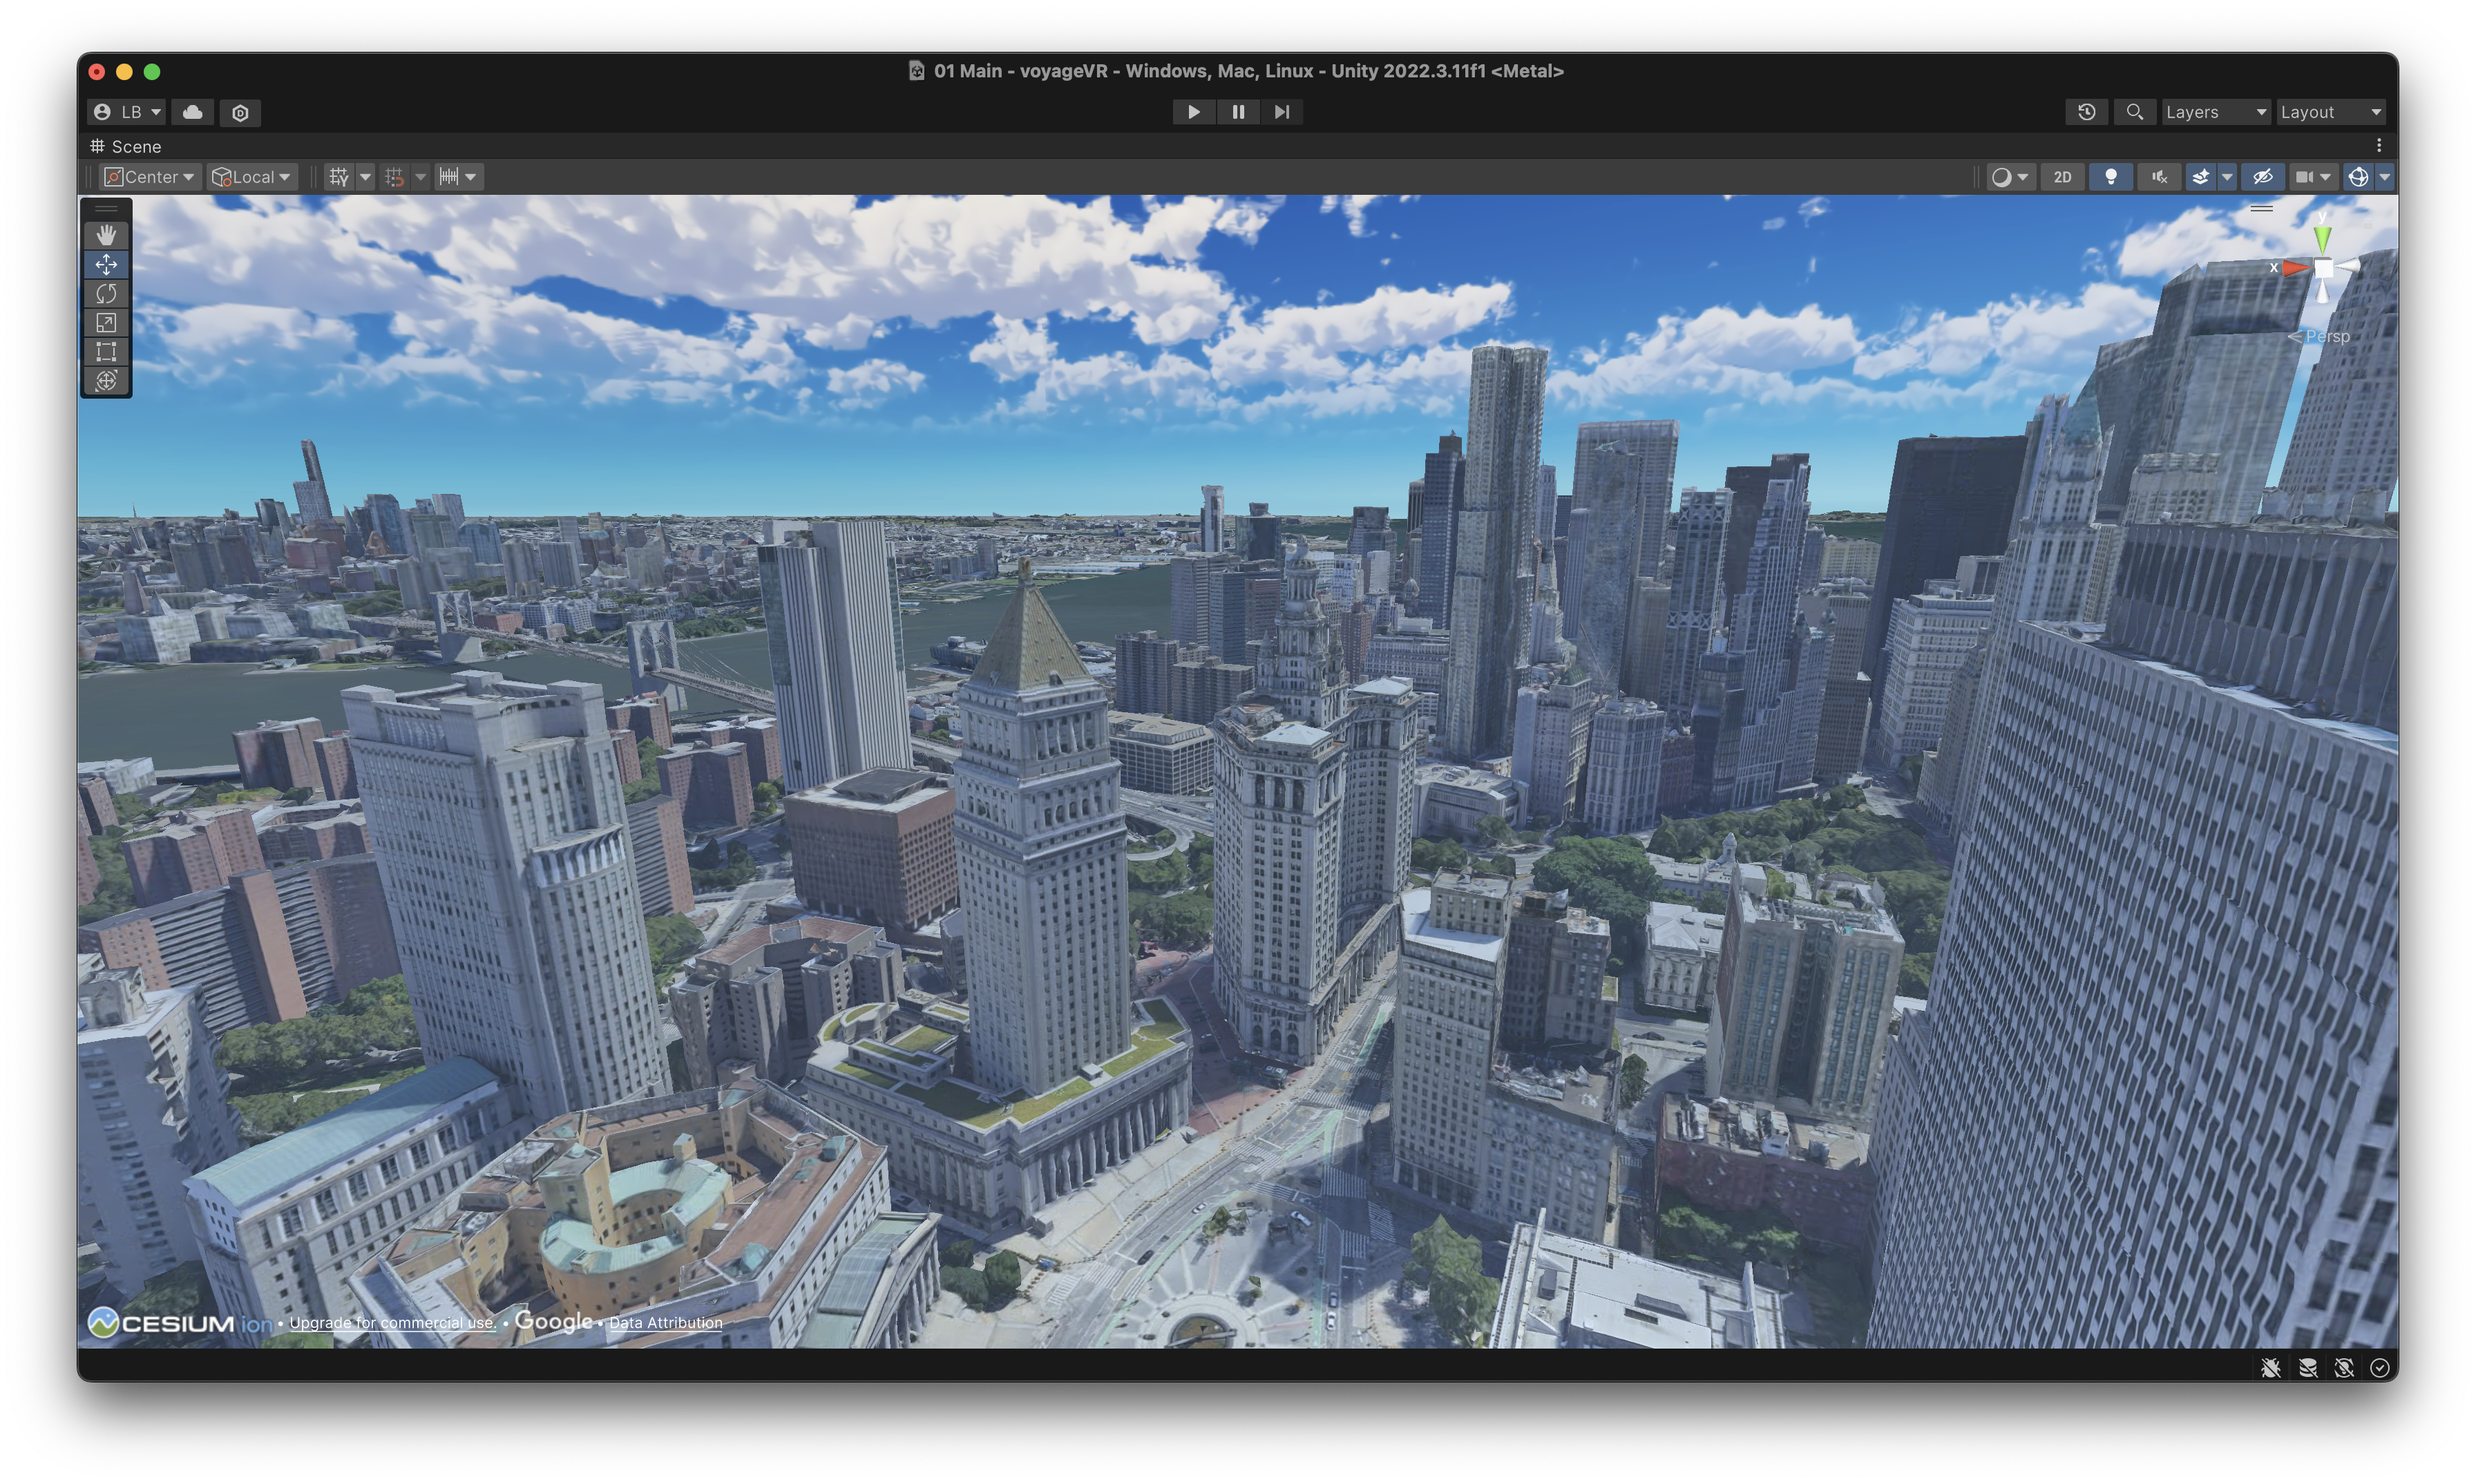
Task: Expand the scene camera dropdown arrow
Action: pyautogui.click(x=2325, y=177)
